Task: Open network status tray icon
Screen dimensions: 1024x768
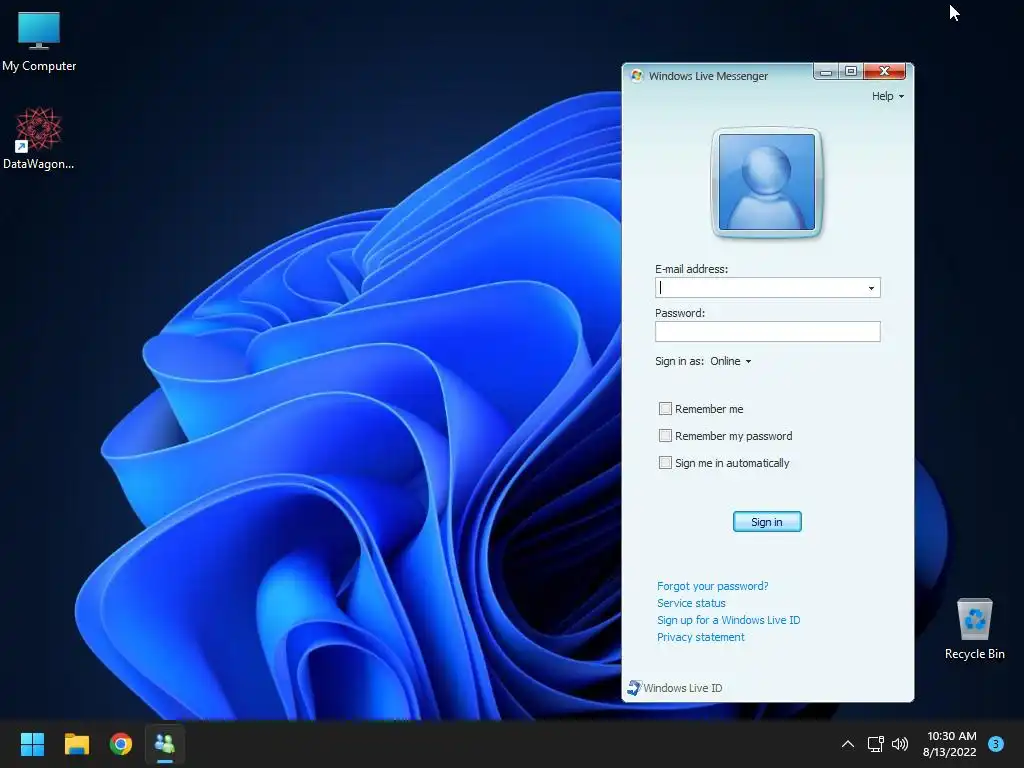Action: (875, 744)
